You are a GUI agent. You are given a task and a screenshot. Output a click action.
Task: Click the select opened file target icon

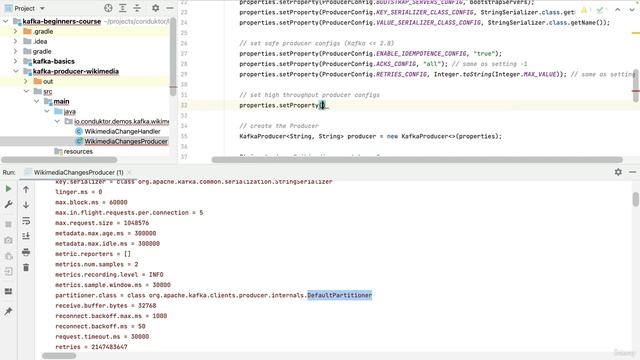(x=108, y=8)
